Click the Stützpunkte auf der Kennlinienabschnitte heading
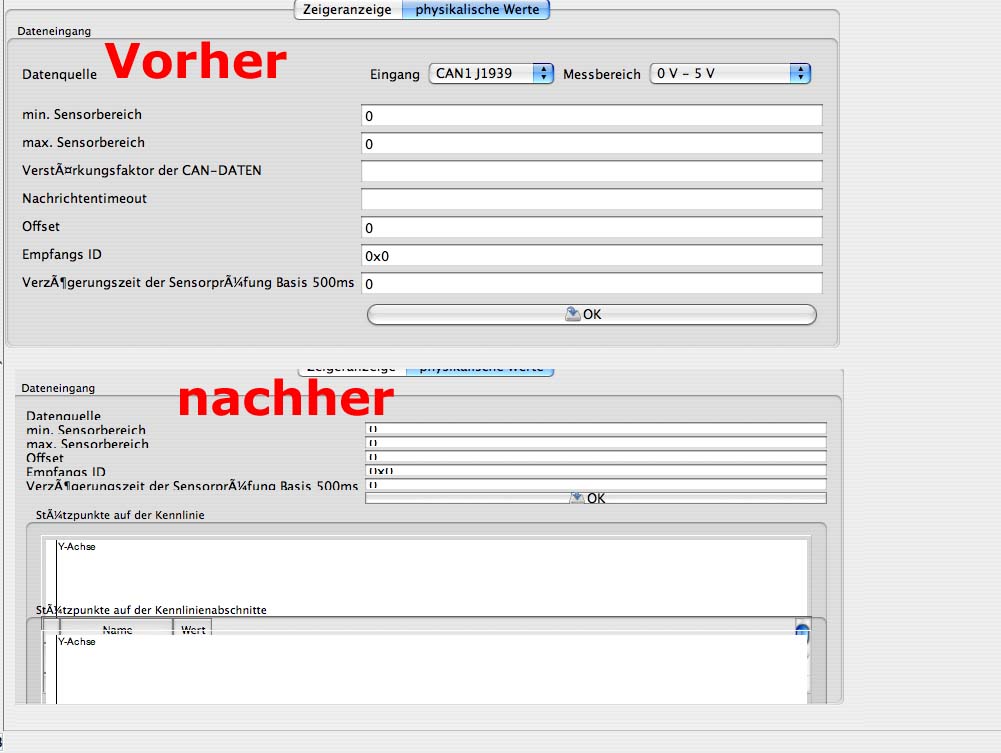 (151, 610)
